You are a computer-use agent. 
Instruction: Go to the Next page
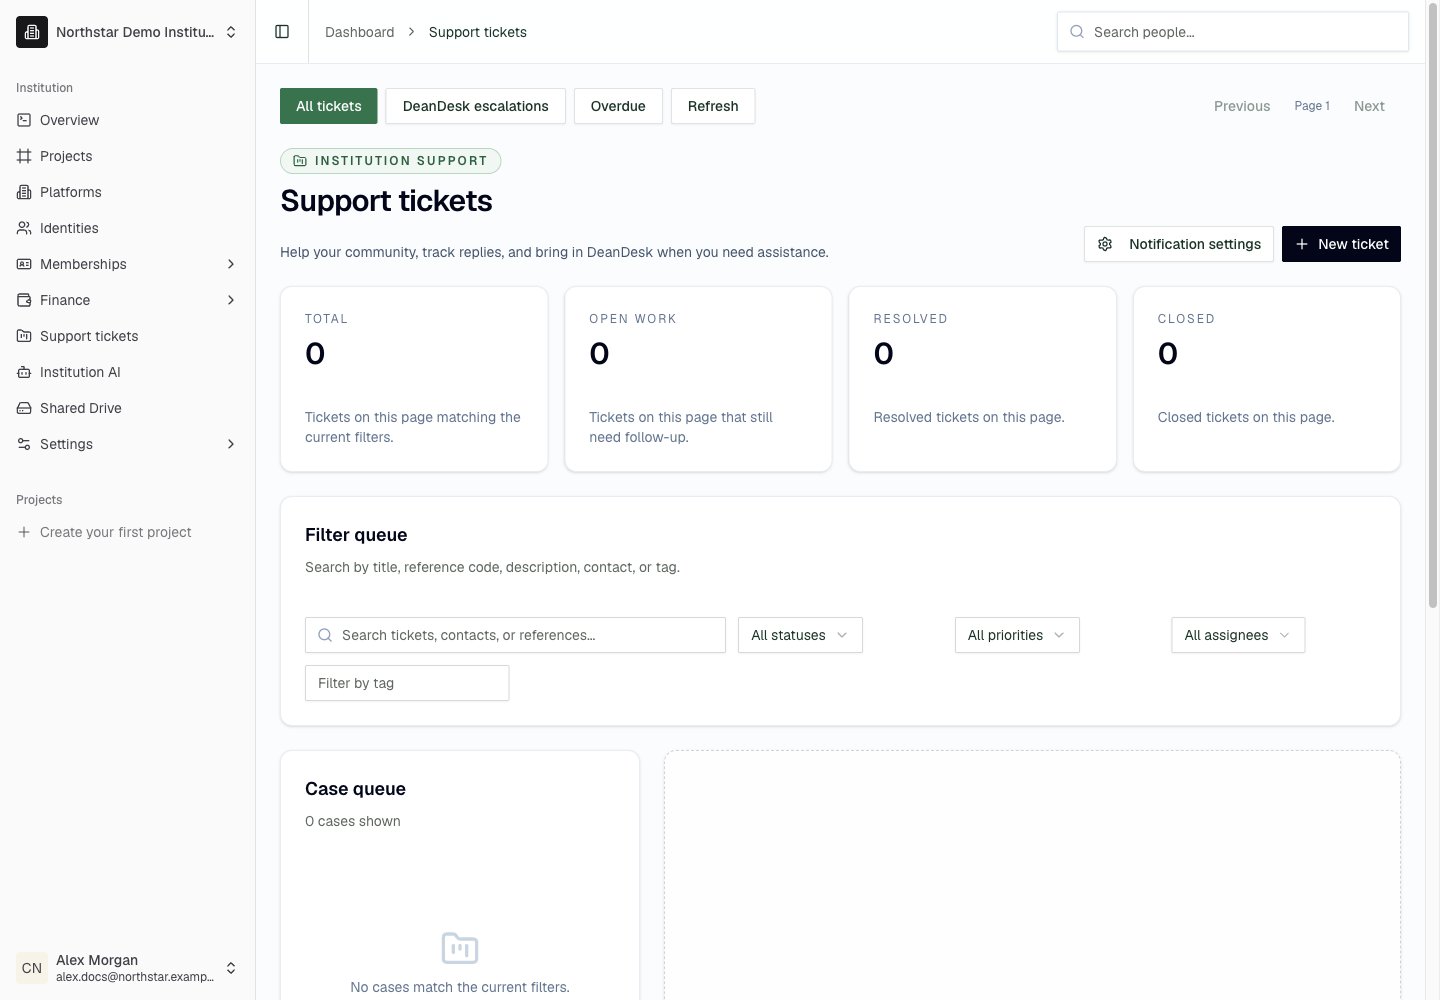(x=1369, y=106)
